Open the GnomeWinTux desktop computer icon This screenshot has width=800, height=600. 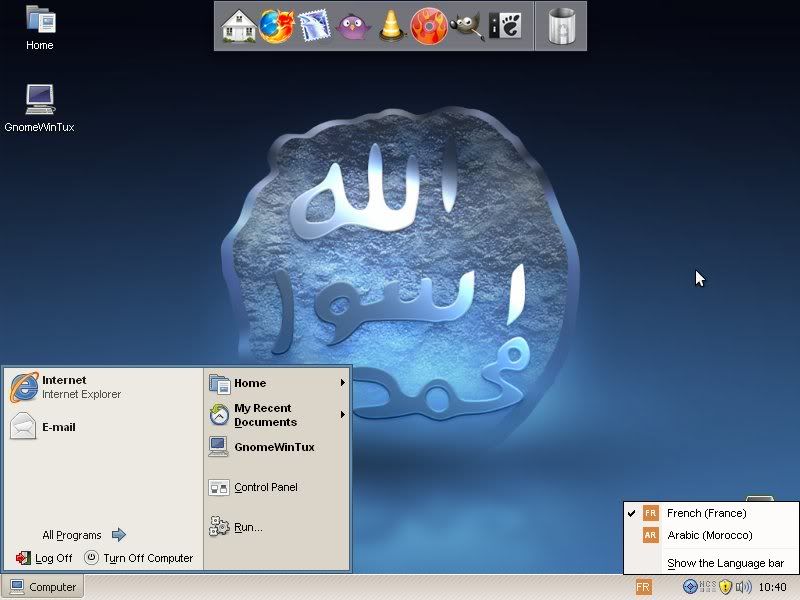[40, 109]
